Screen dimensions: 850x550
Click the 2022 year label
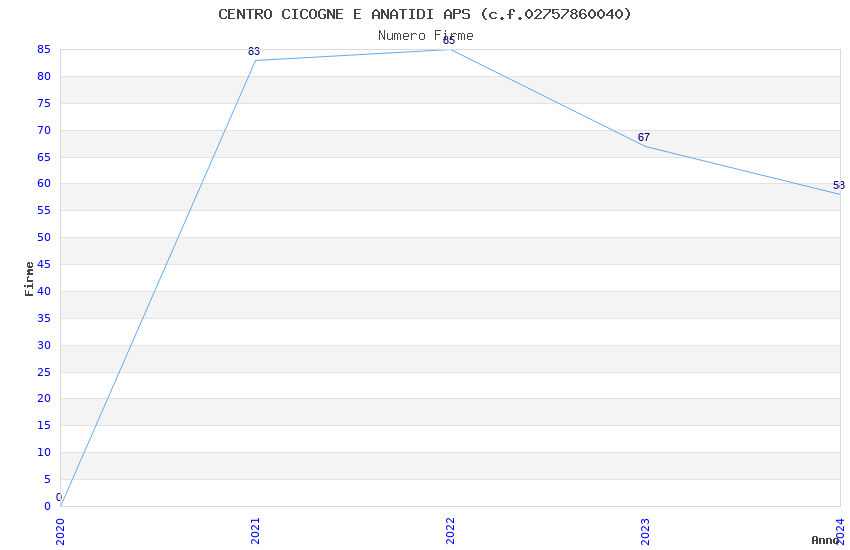coord(450,531)
